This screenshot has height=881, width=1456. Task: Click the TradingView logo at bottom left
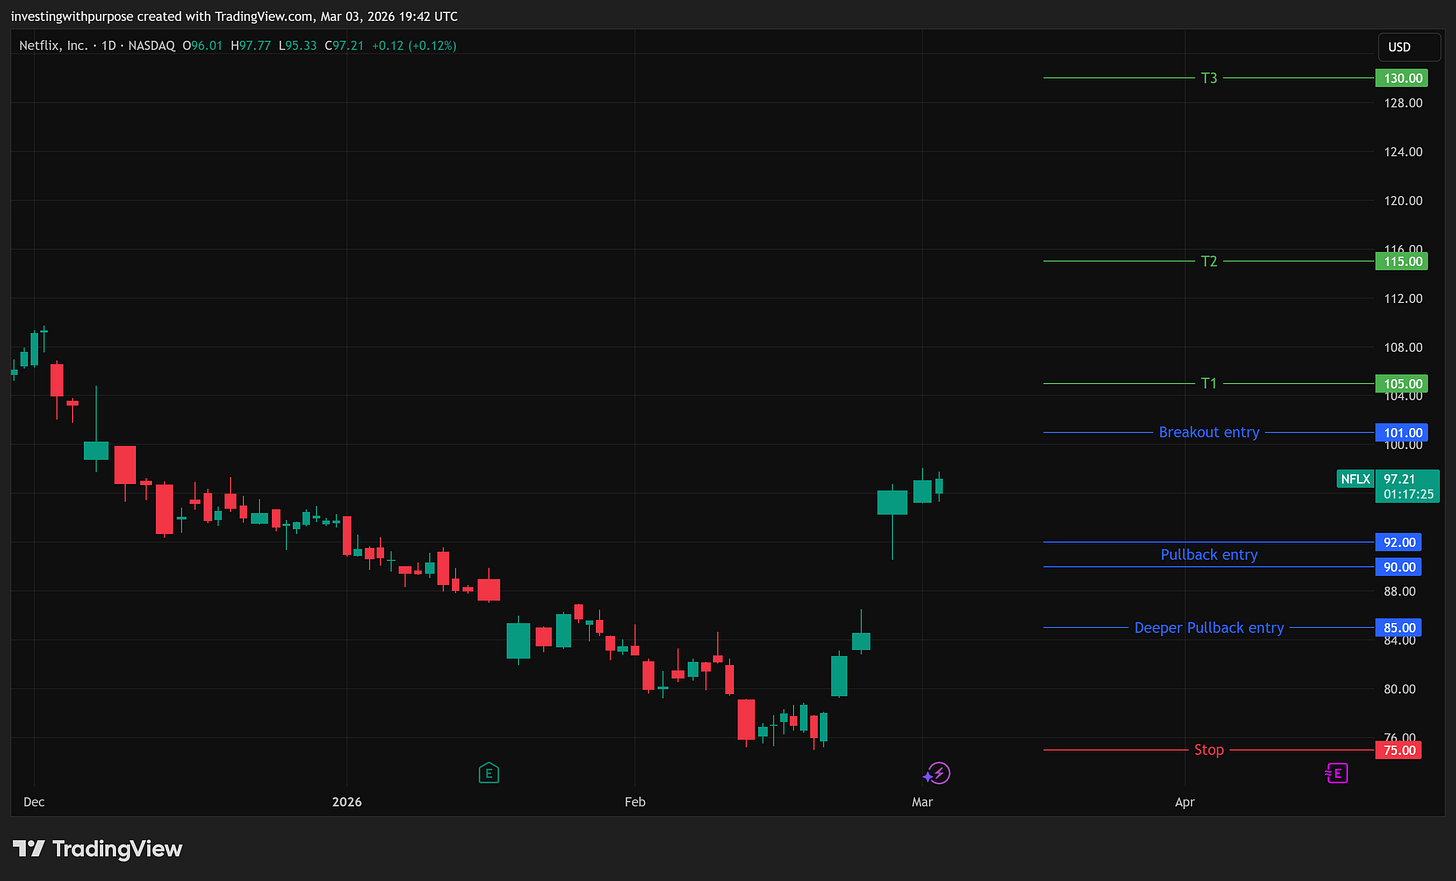(97, 849)
